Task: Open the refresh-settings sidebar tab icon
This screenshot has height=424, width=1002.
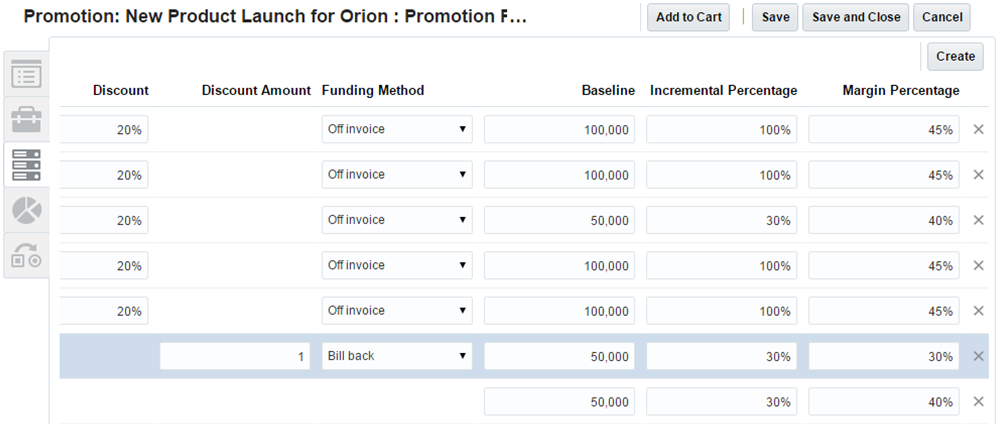Action: [26, 256]
